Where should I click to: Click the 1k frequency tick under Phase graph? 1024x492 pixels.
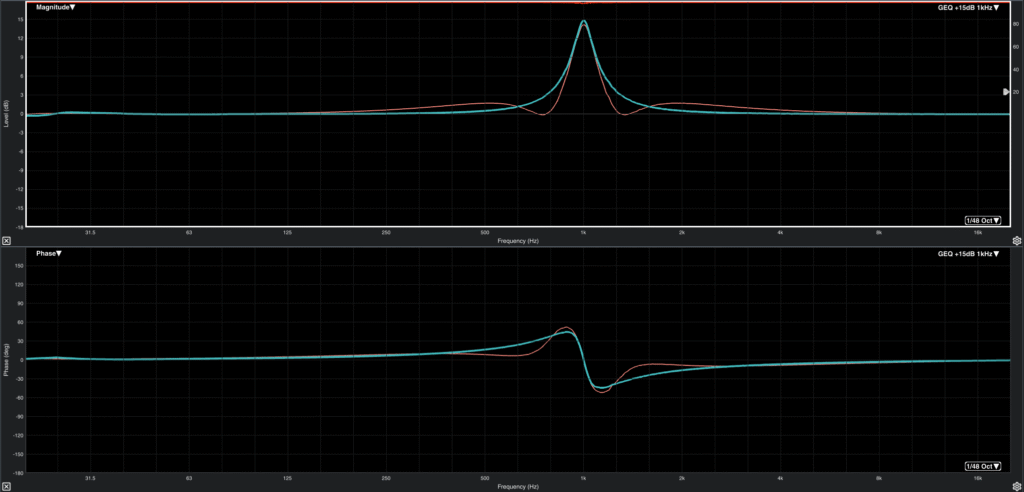pyautogui.click(x=583, y=479)
